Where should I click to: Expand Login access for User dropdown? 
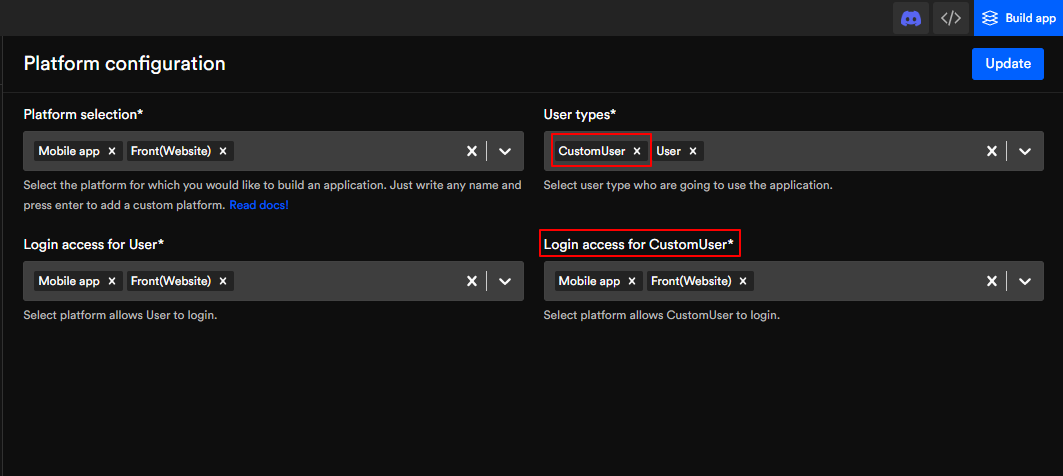tap(505, 281)
